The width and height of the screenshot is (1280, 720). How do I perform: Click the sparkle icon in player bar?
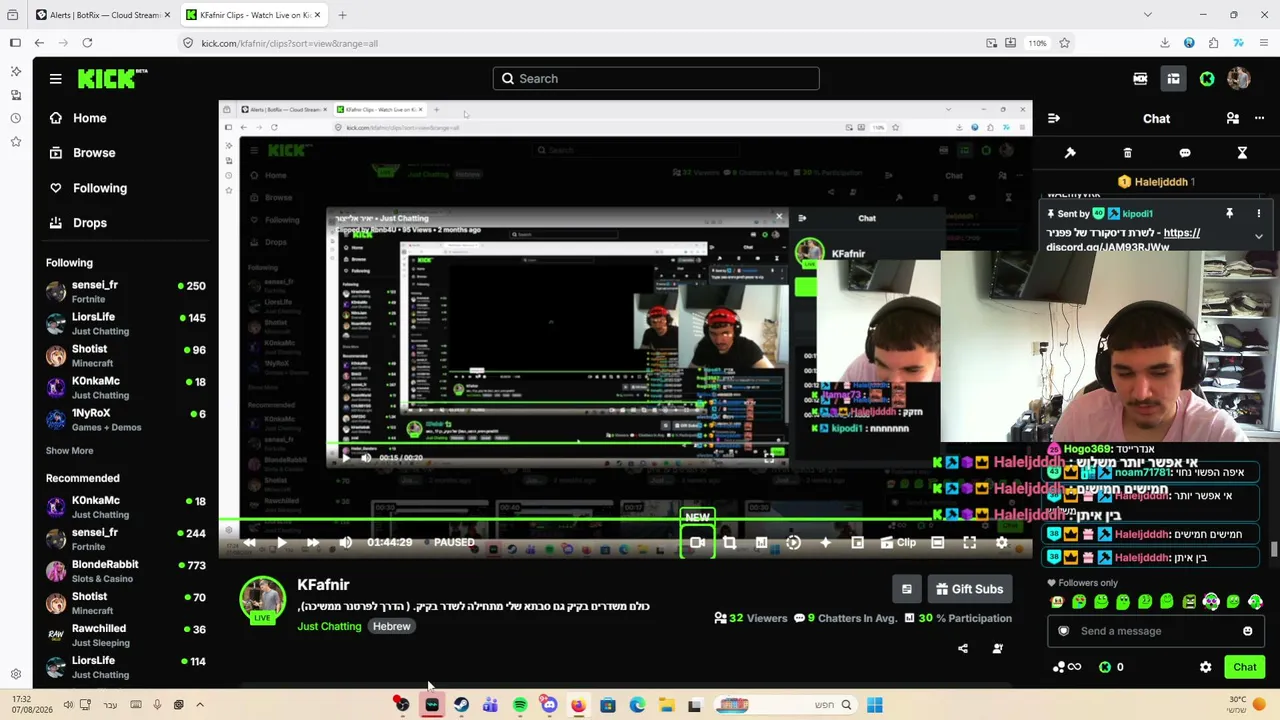click(x=825, y=543)
